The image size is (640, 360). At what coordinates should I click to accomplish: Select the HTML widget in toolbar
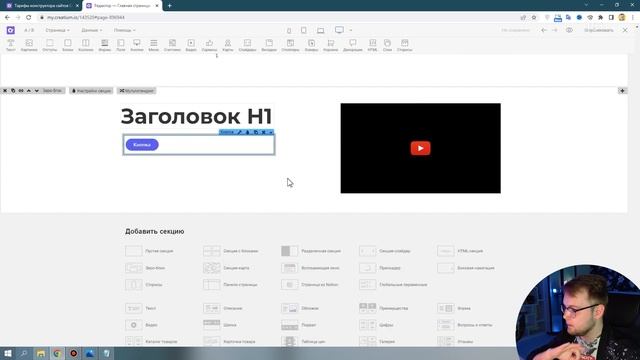click(372, 45)
